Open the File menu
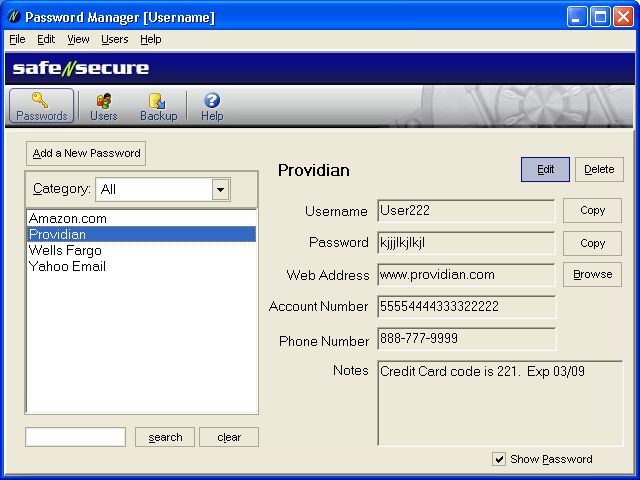640x480 pixels. (x=17, y=39)
